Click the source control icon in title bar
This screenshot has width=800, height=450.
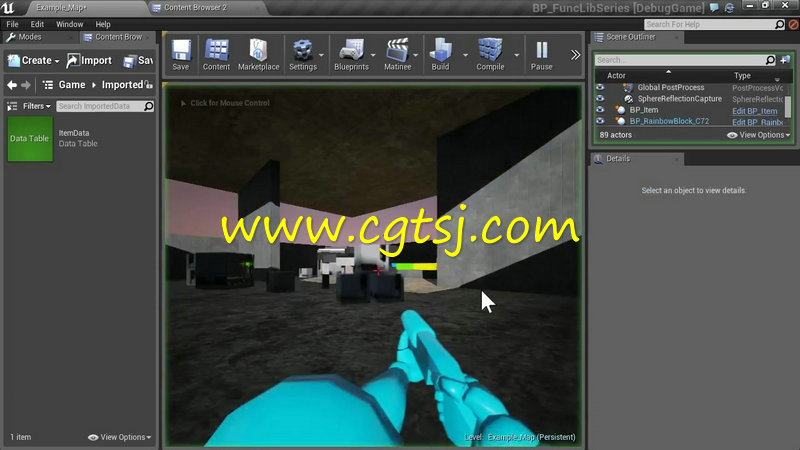730,7
